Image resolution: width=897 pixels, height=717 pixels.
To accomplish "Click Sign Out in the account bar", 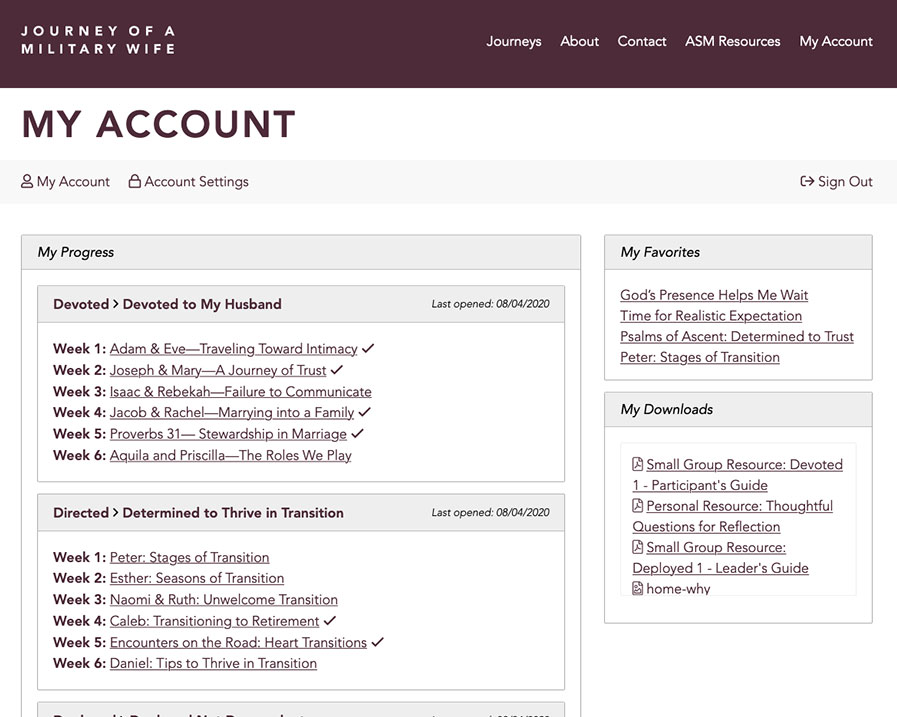I will click(844, 181).
